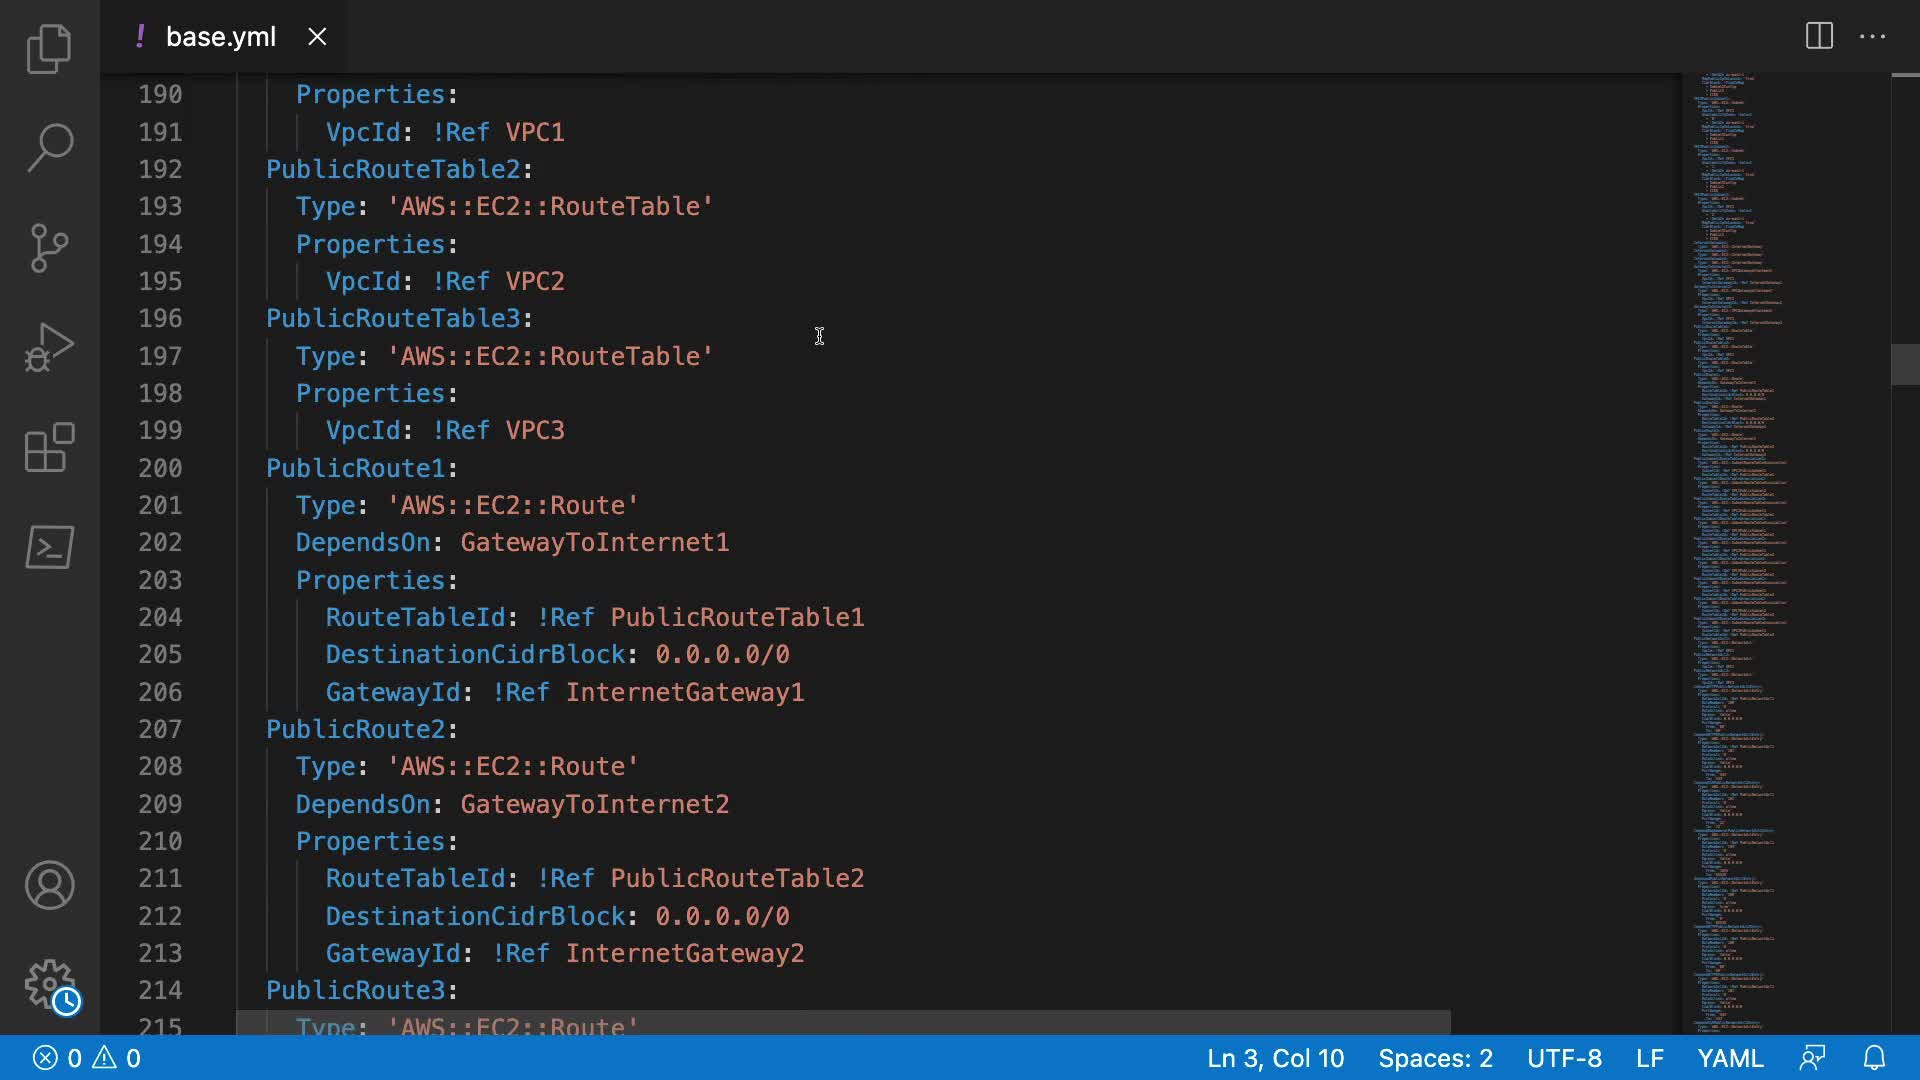Open the Extensions view
This screenshot has height=1080, width=1920.
(49, 447)
